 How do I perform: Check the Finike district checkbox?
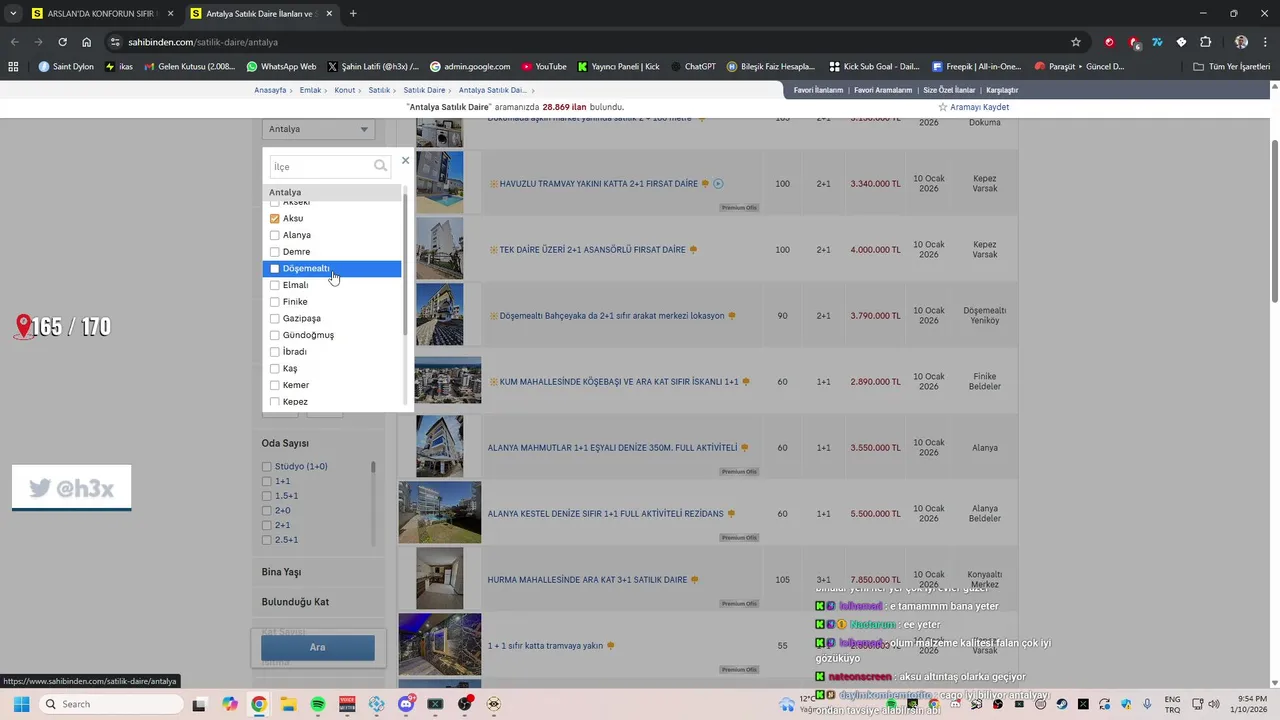(x=275, y=302)
